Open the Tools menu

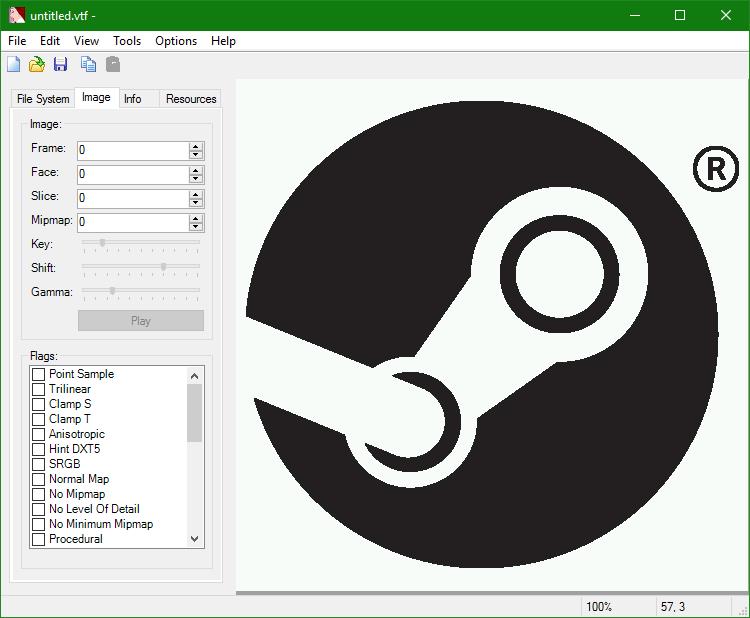click(x=127, y=41)
